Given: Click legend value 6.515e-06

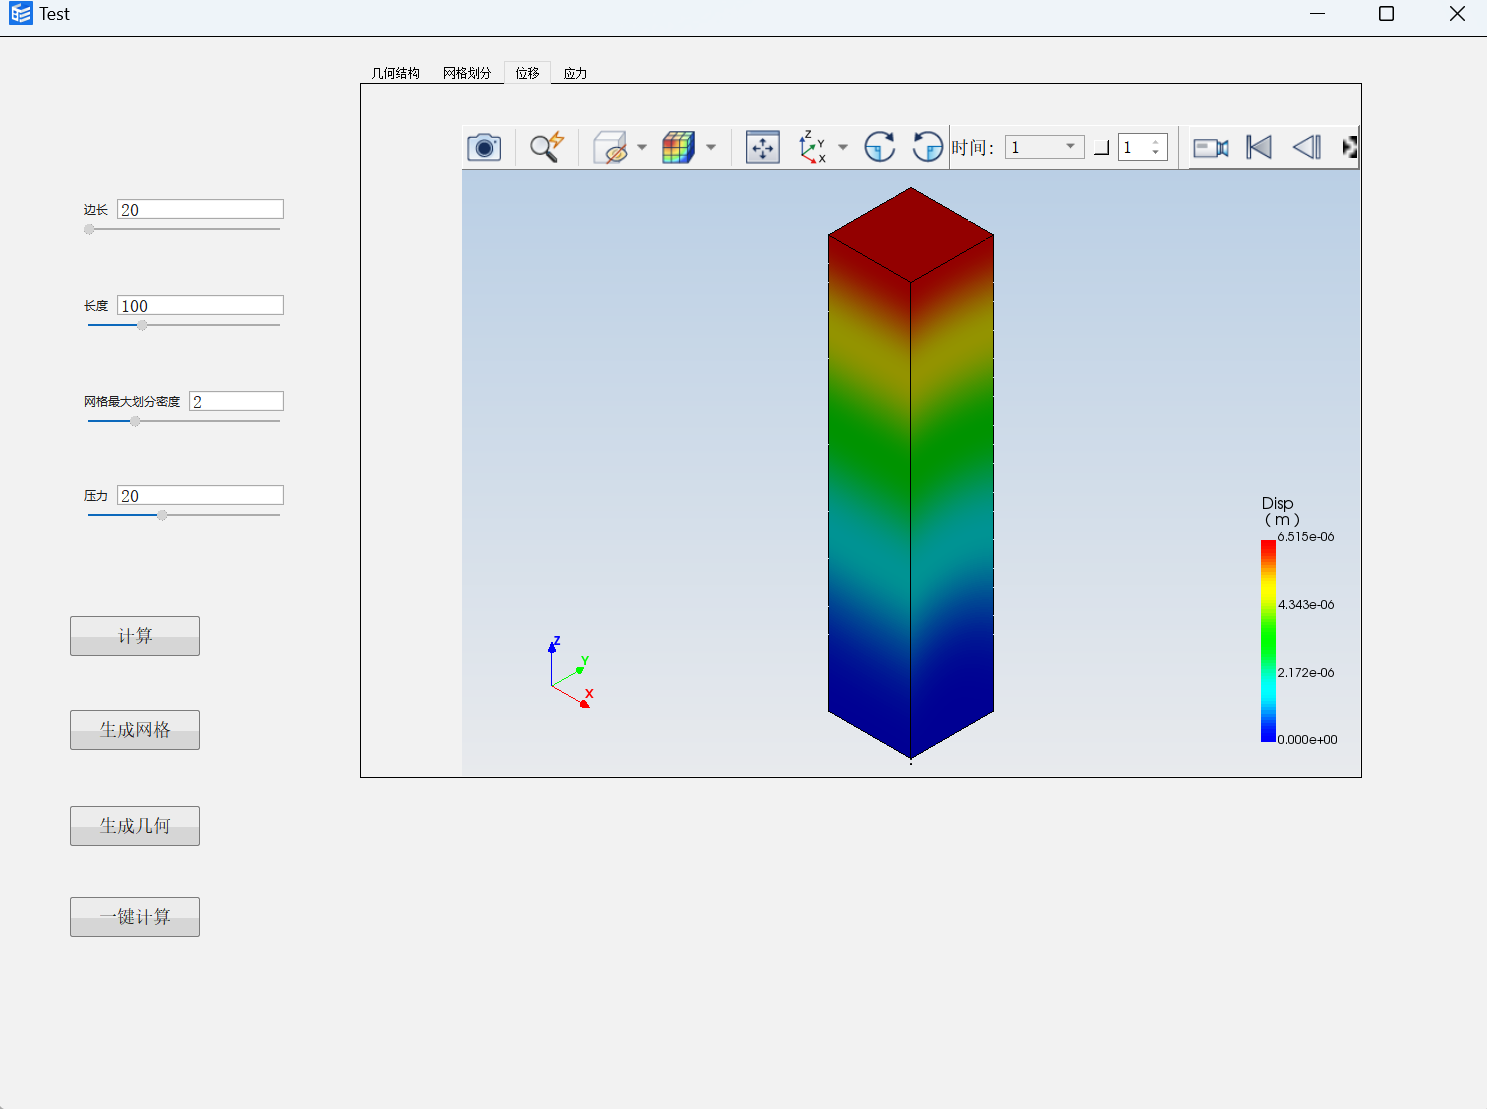Looking at the screenshot, I should click(x=1306, y=537).
